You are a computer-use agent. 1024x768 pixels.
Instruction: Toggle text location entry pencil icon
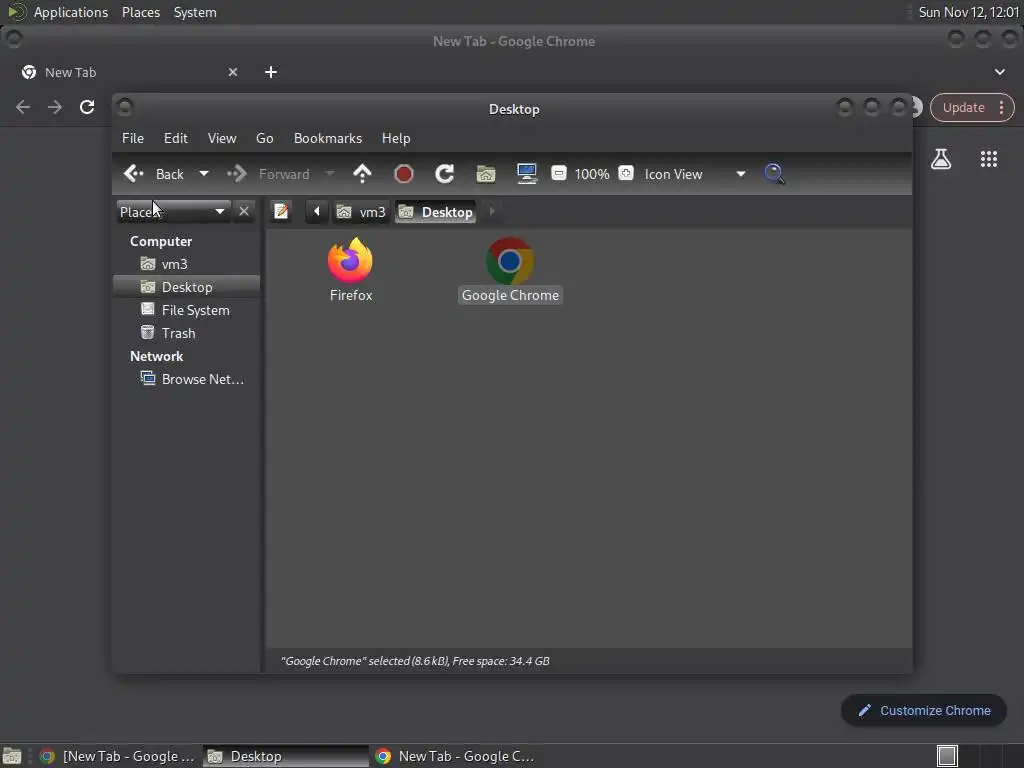click(x=281, y=211)
